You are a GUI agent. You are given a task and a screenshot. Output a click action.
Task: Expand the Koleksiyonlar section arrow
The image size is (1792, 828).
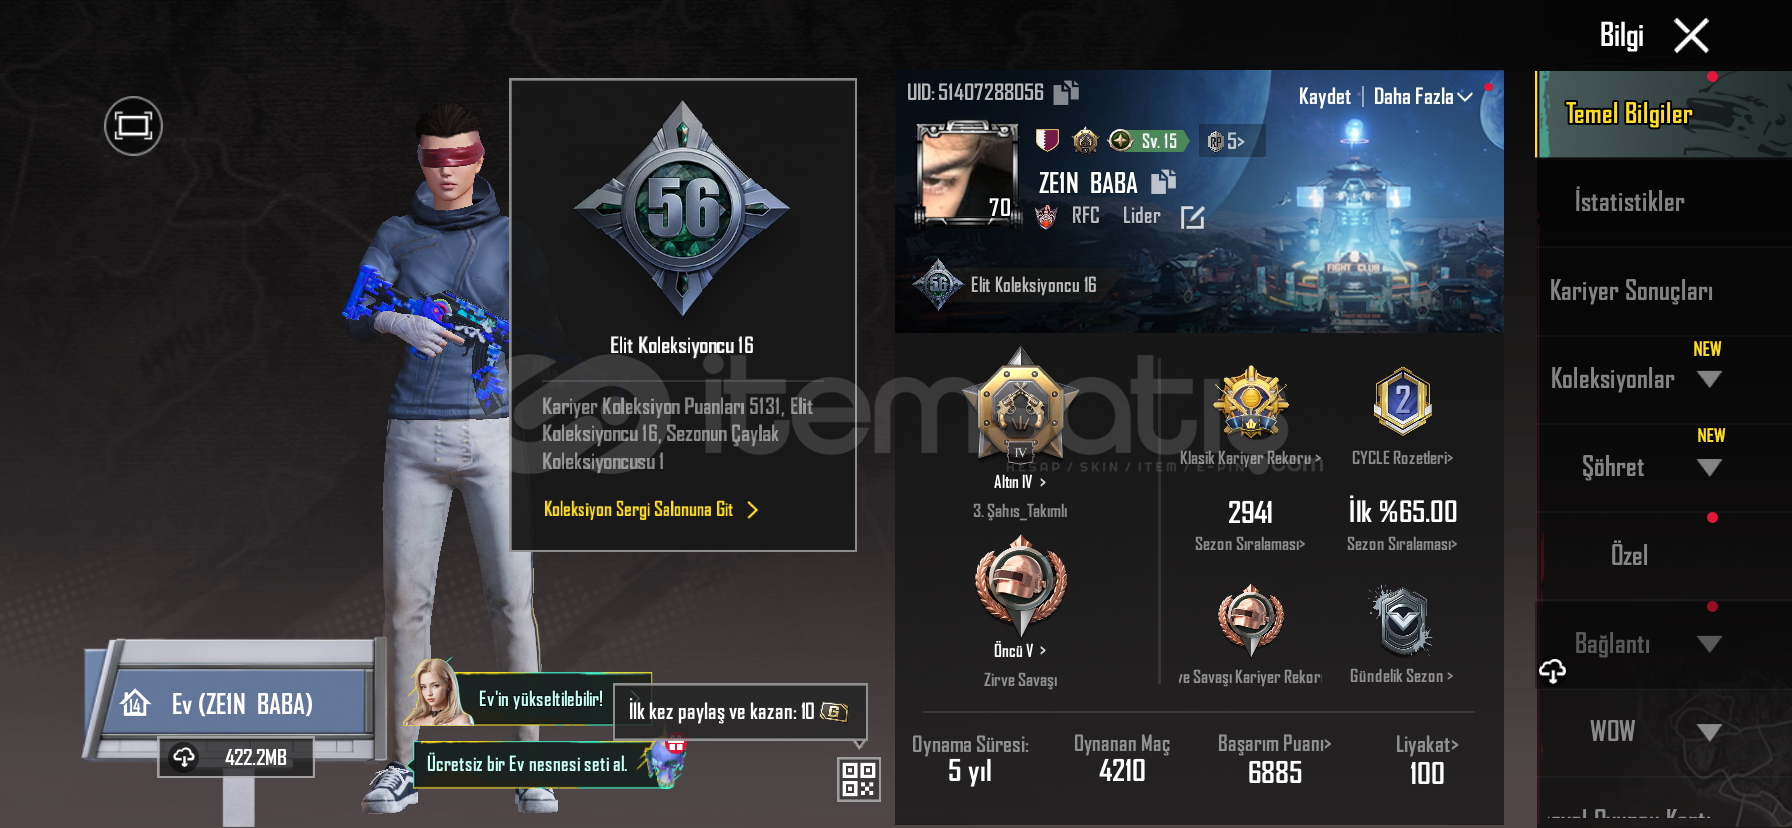1709,379
